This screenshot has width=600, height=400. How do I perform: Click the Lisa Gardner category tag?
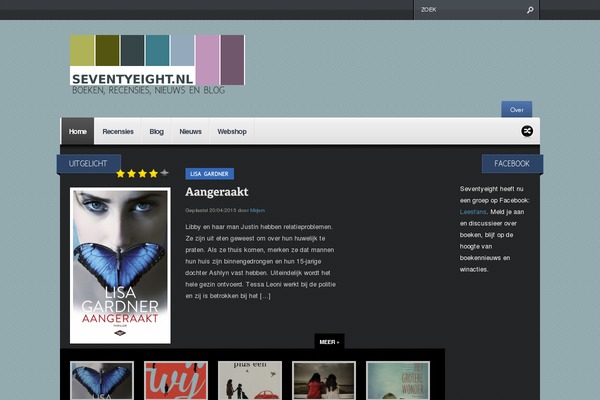209,174
